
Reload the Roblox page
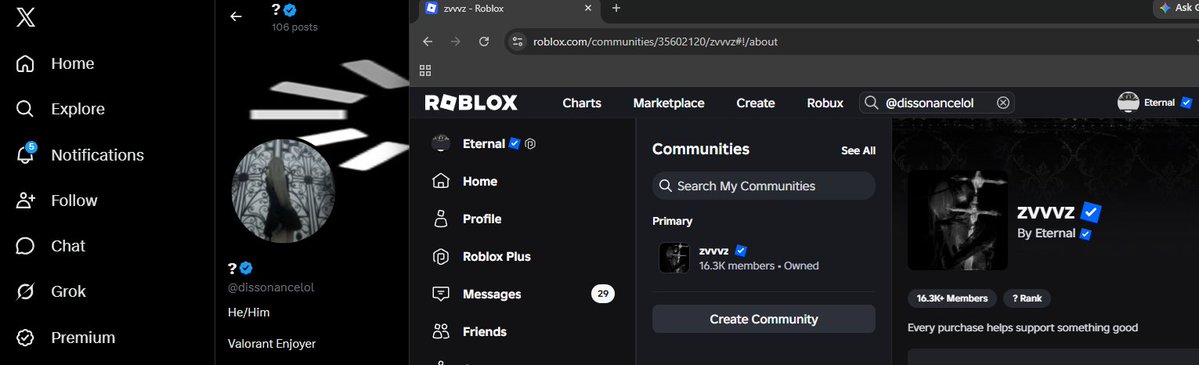(x=484, y=41)
